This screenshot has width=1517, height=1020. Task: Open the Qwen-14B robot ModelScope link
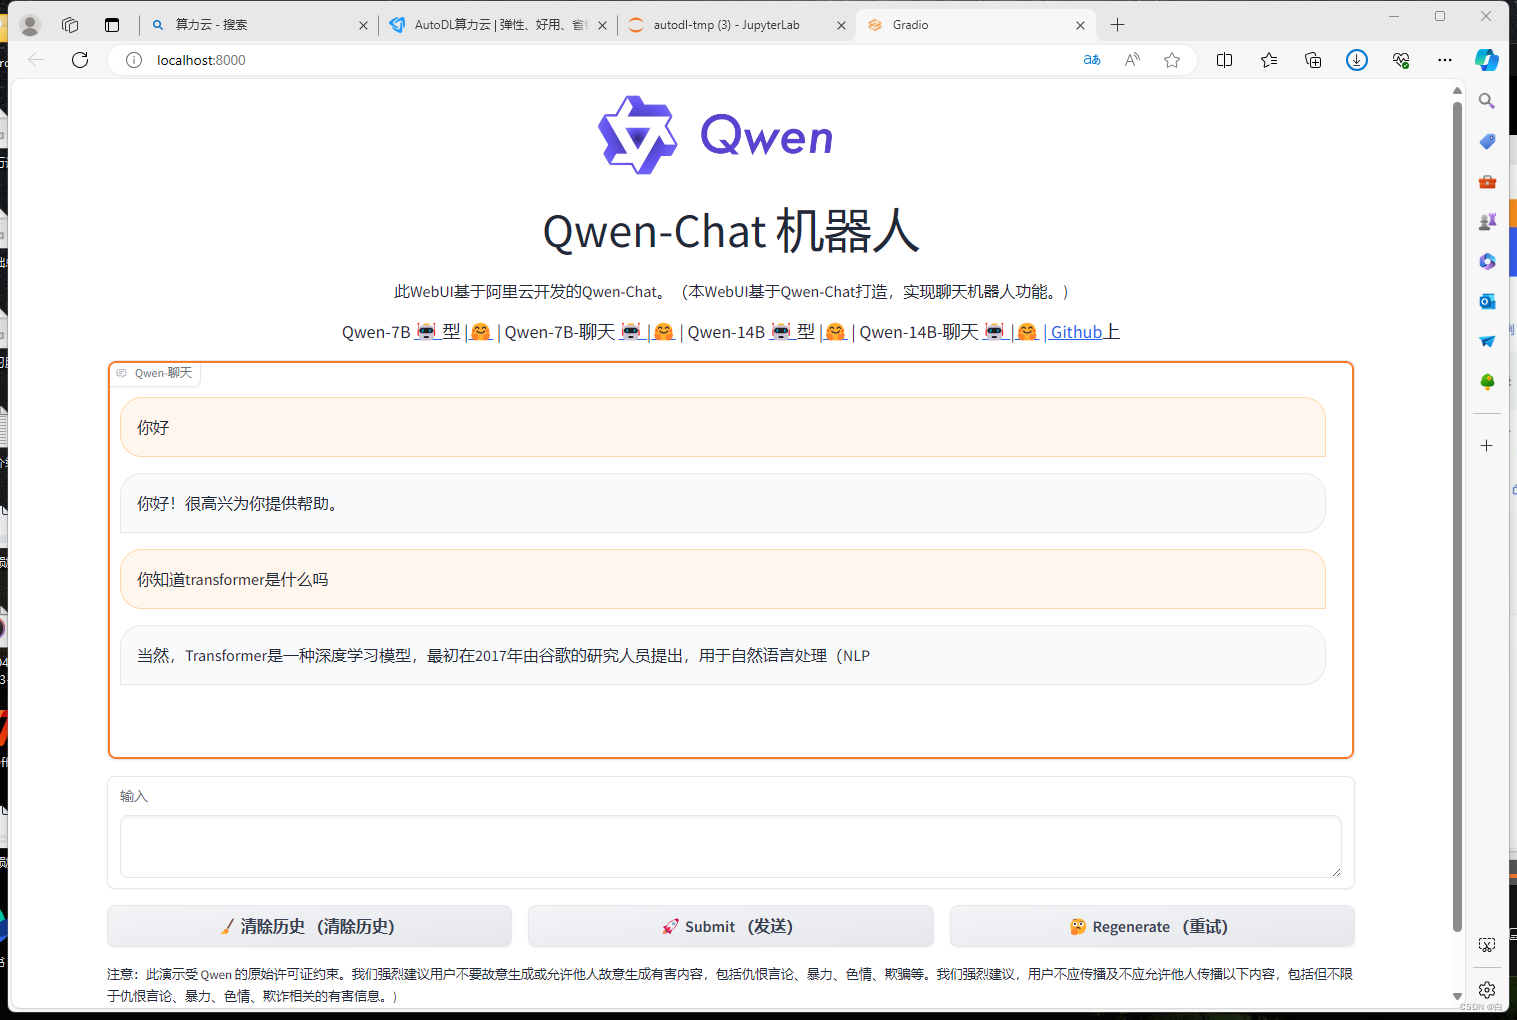(781, 331)
